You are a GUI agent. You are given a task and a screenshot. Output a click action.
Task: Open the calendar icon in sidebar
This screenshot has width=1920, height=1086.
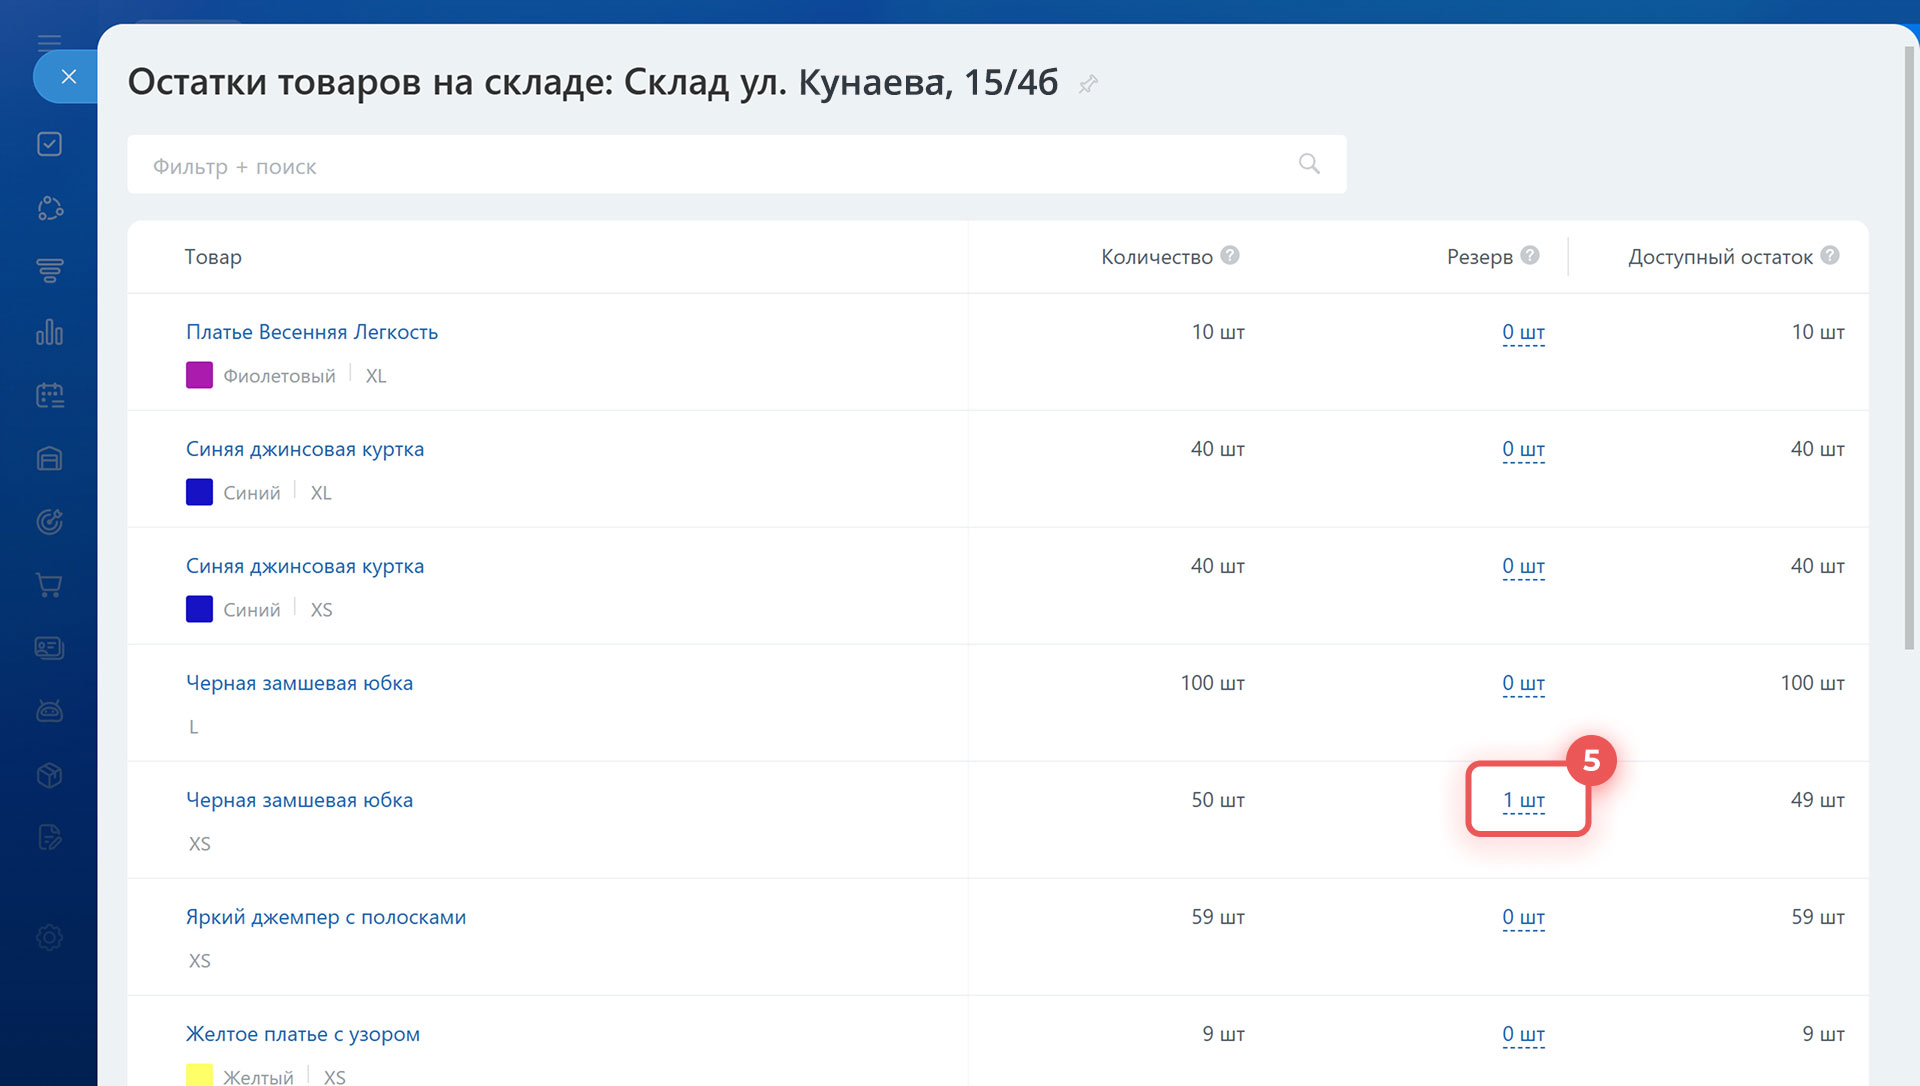point(49,396)
